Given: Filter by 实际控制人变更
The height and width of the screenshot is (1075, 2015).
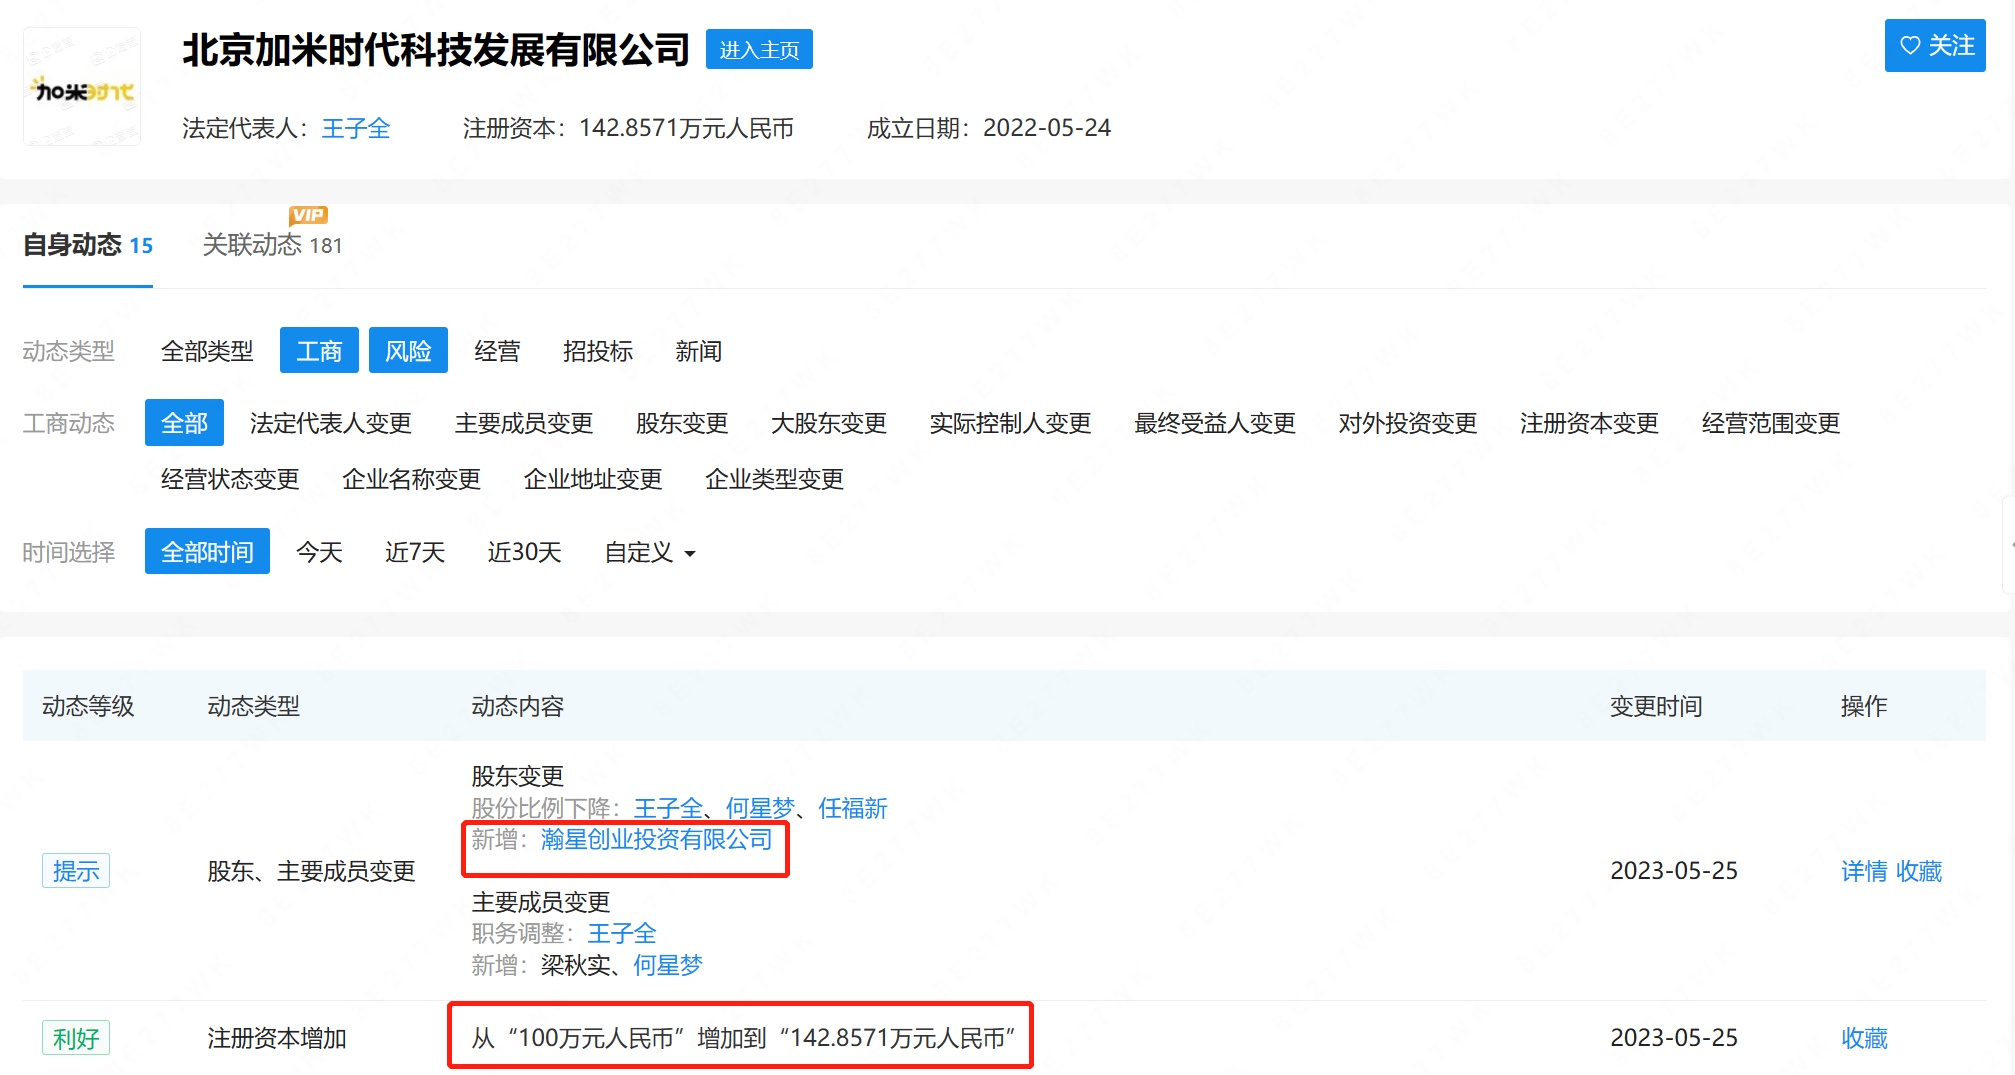Looking at the screenshot, I should pos(1010,423).
